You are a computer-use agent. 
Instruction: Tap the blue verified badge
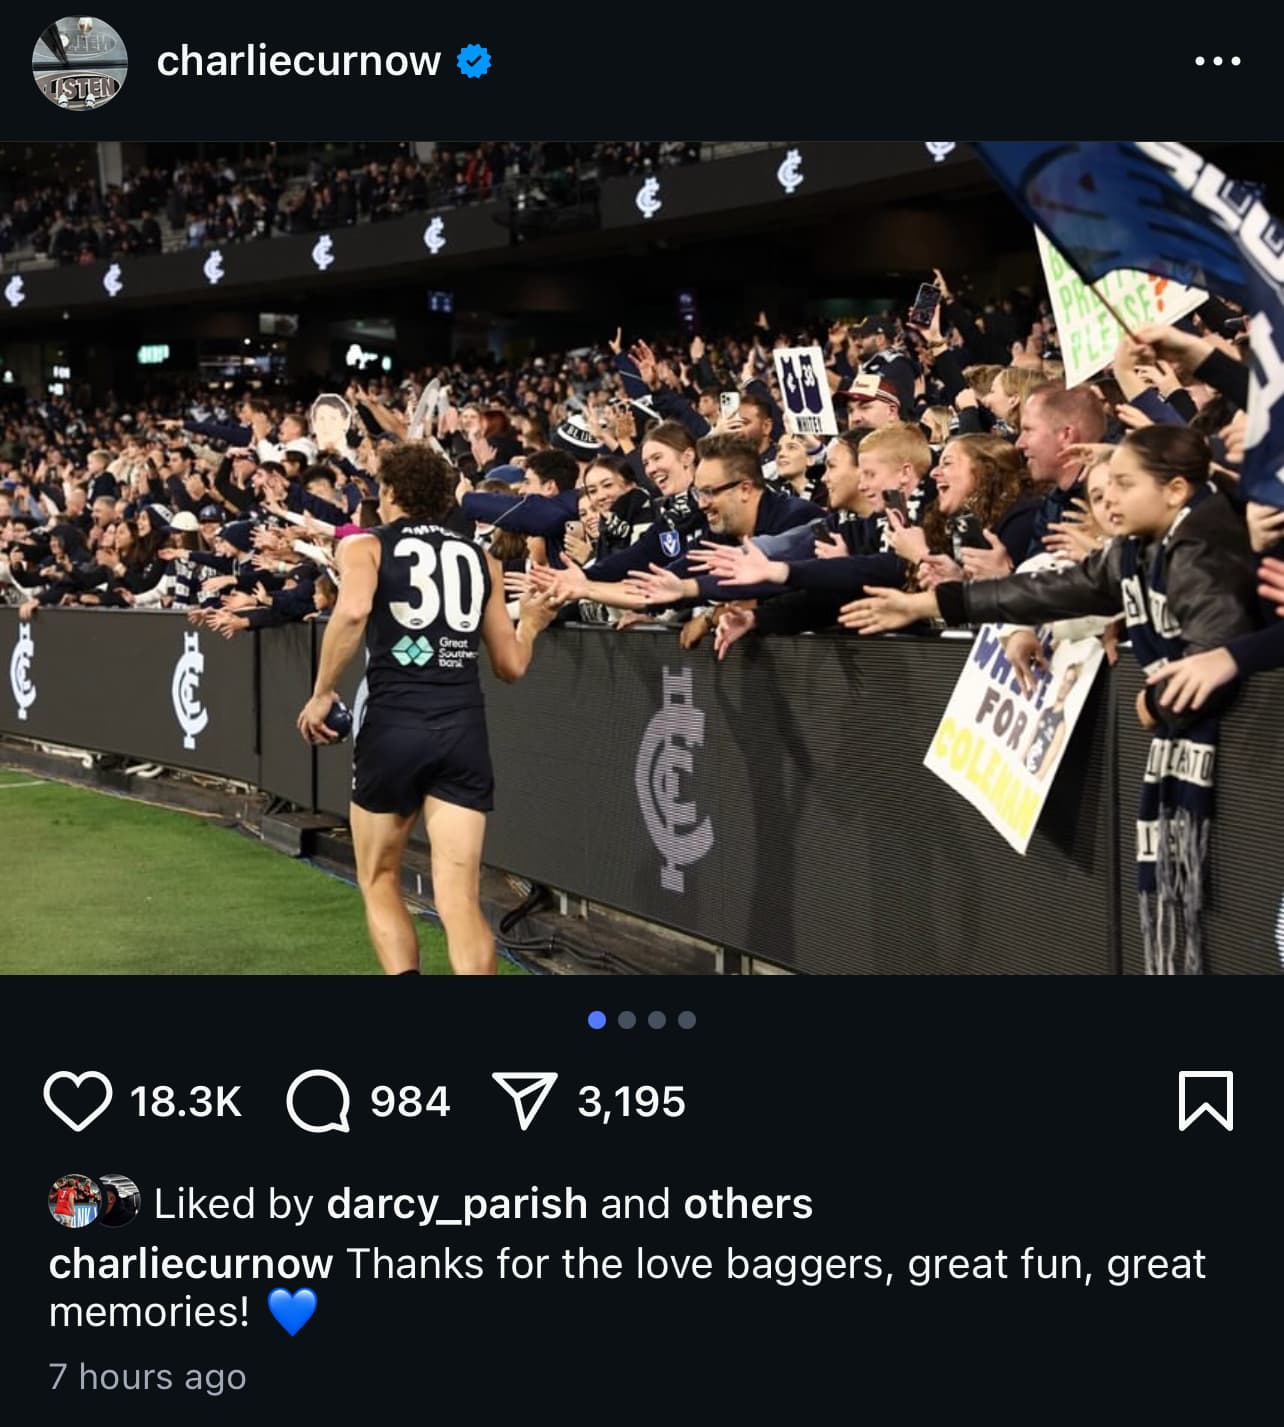473,62
